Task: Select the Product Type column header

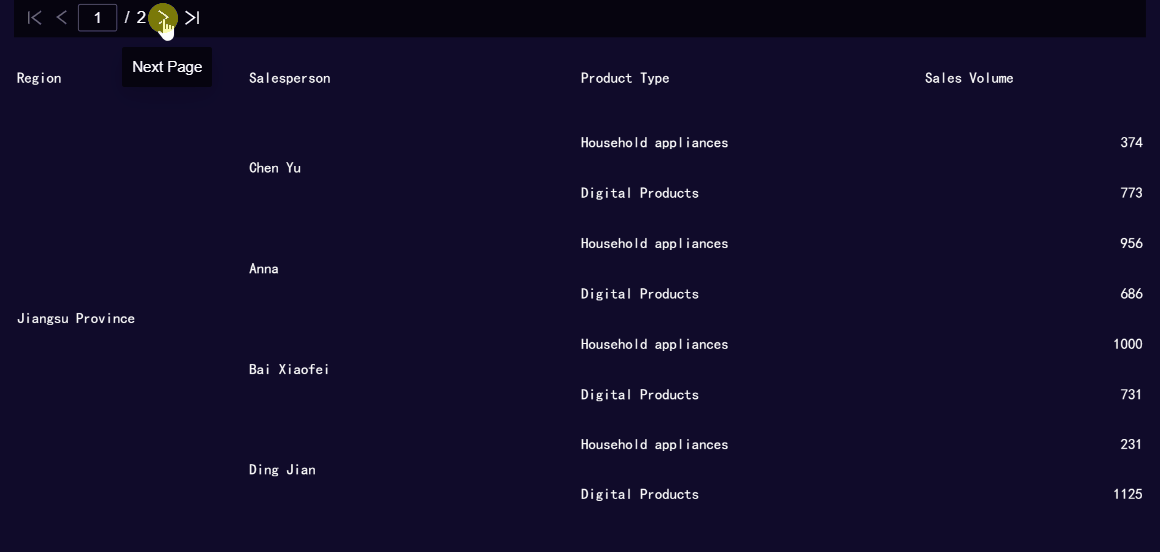Action: [625, 78]
